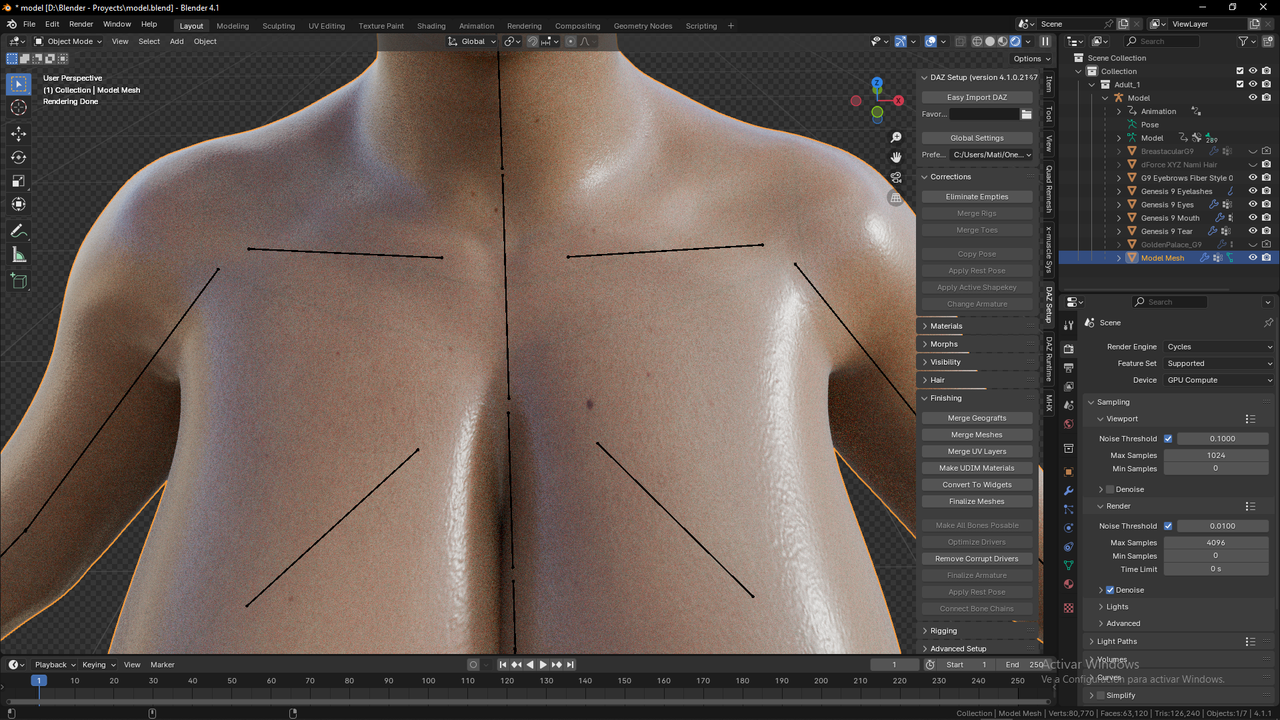Image resolution: width=1280 pixels, height=720 pixels.
Task: Click the Merge Geografts button
Action: tap(977, 418)
